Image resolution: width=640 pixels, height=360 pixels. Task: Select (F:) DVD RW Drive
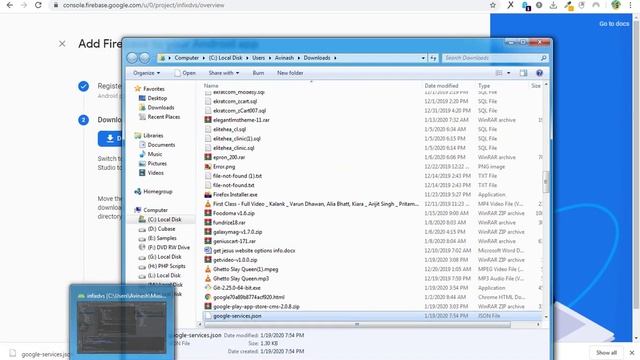coord(164,247)
